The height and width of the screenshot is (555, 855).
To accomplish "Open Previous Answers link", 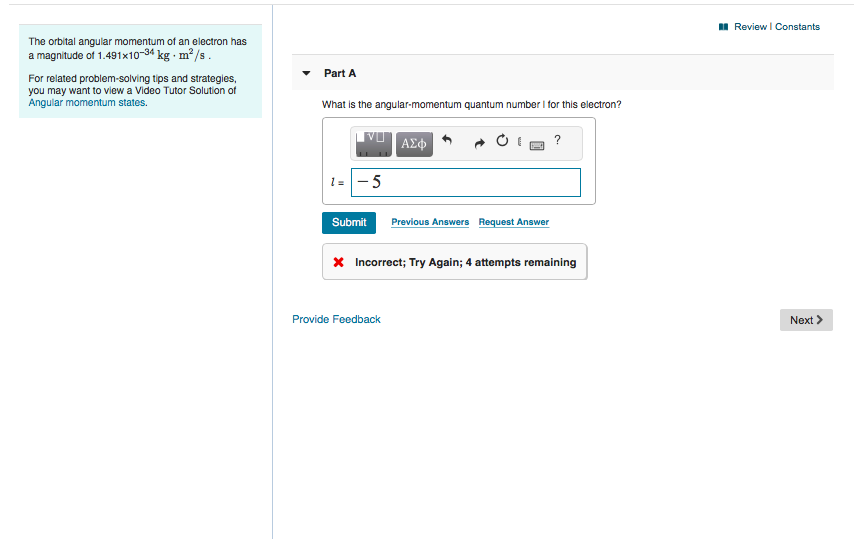I will click(x=430, y=222).
